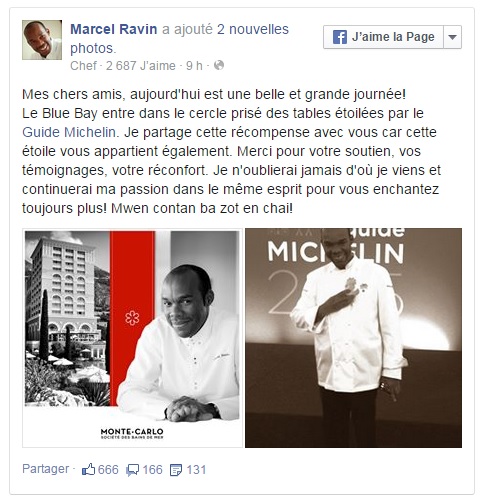Click the thumbs-up like icon
The height and width of the screenshot is (501, 483).
coord(88,470)
